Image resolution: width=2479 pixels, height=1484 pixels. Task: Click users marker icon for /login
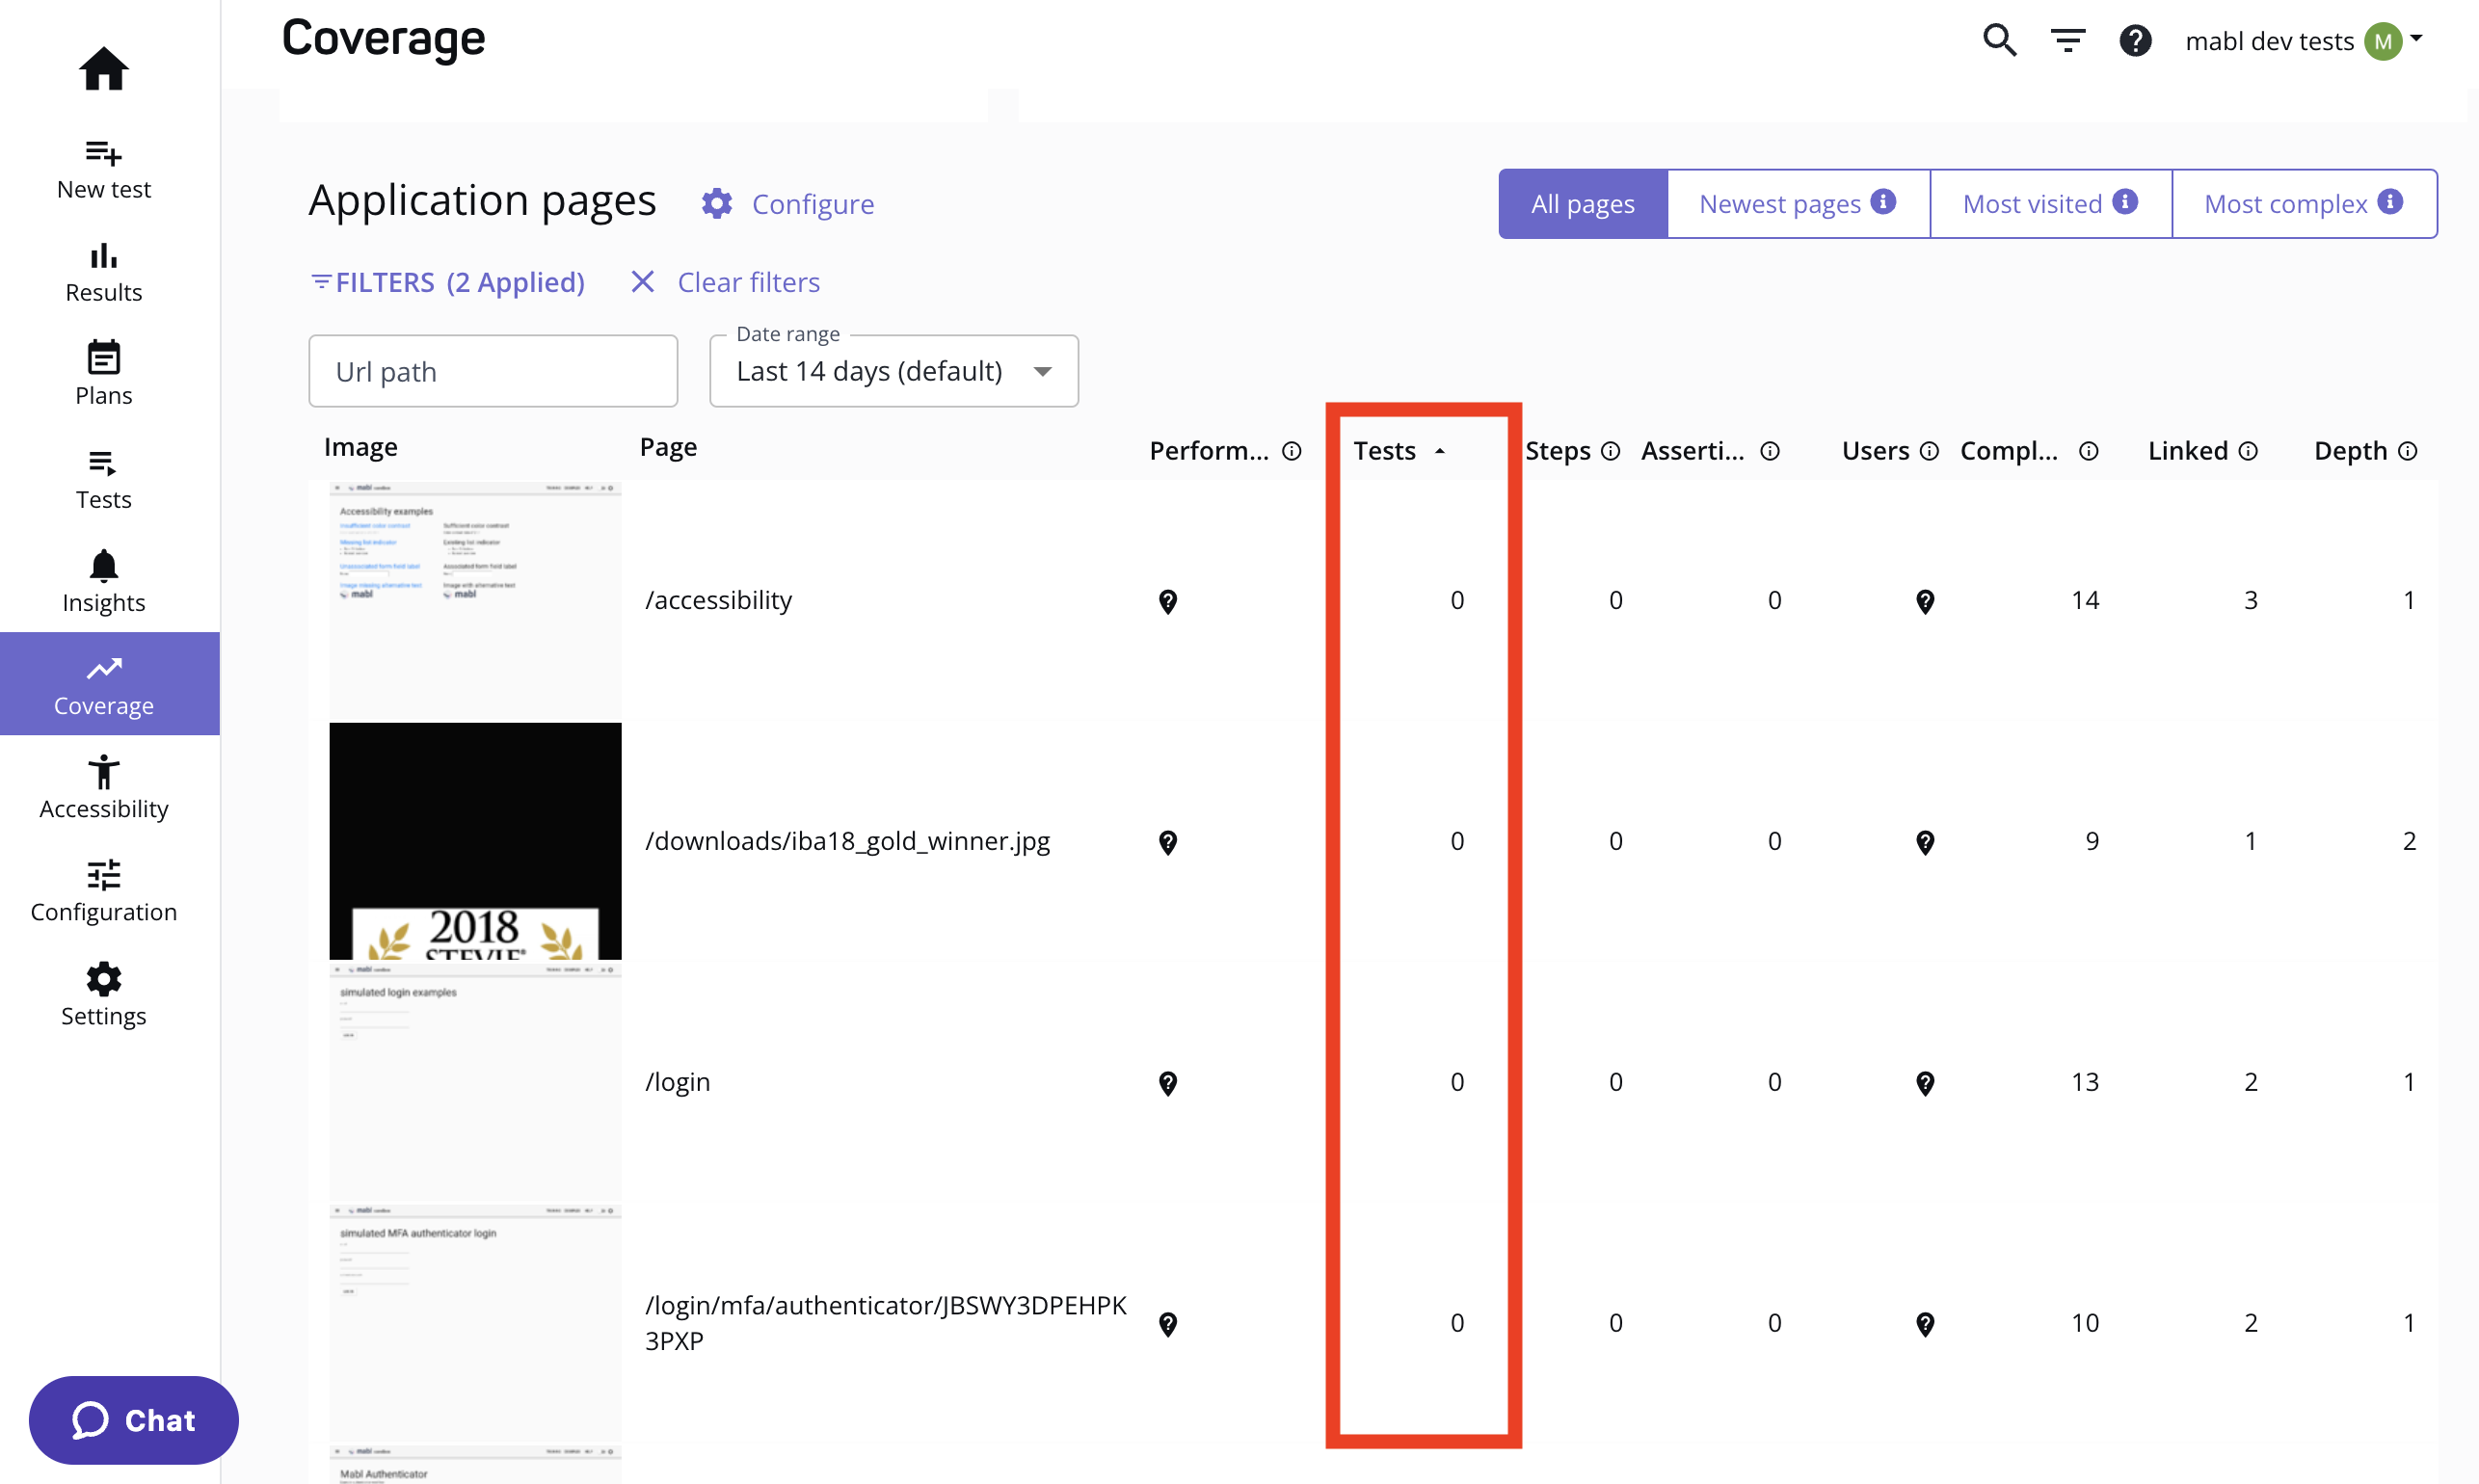(1925, 1083)
